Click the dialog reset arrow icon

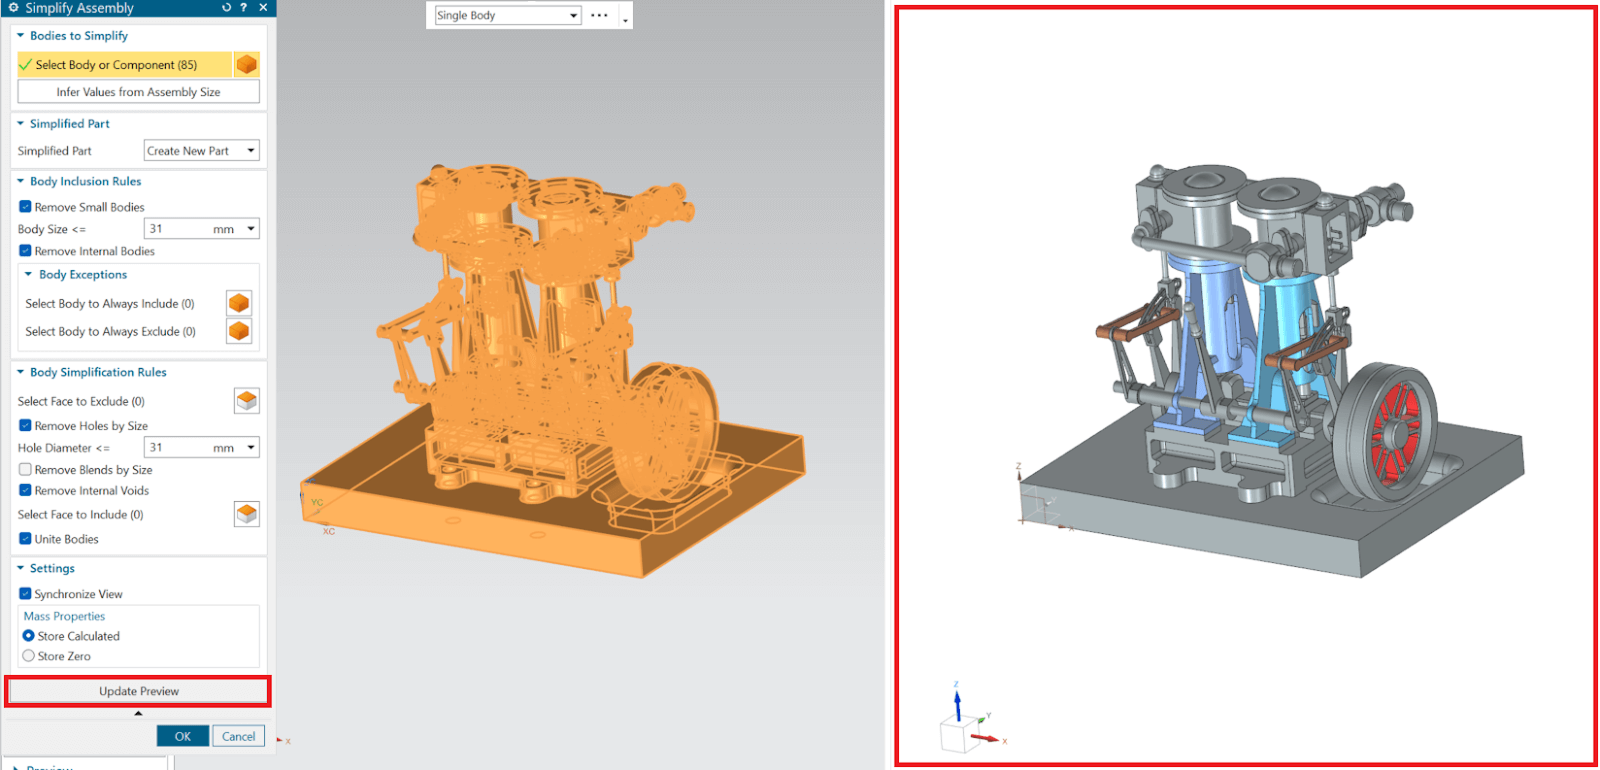(226, 8)
